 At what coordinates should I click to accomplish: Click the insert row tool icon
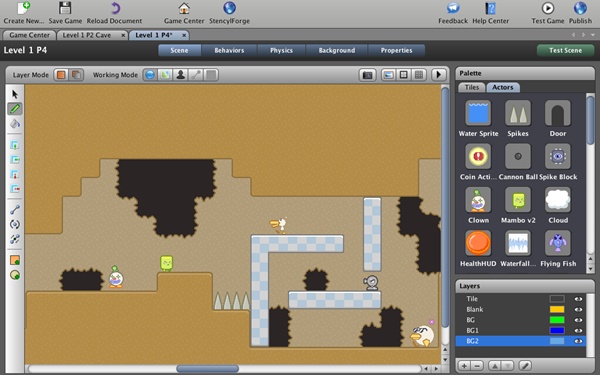pyautogui.click(x=15, y=145)
